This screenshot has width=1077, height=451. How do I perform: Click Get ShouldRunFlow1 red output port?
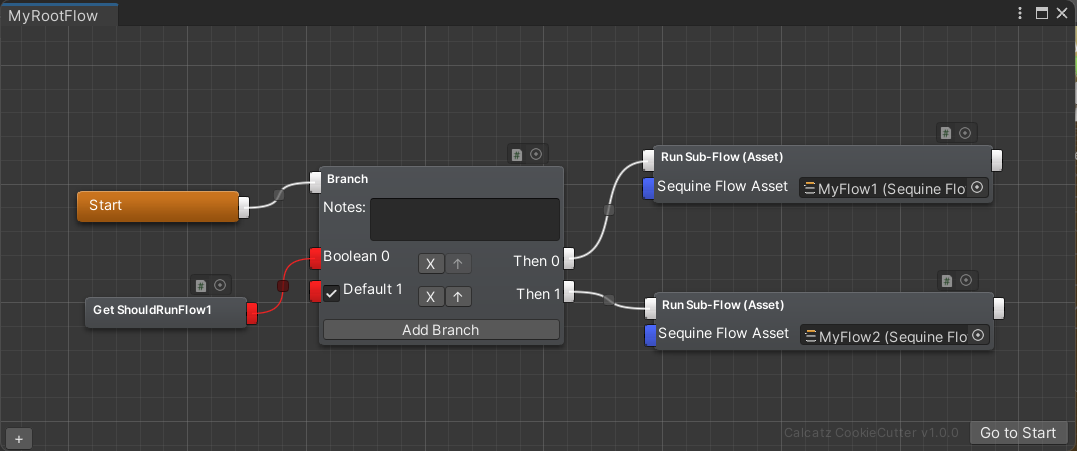251,313
